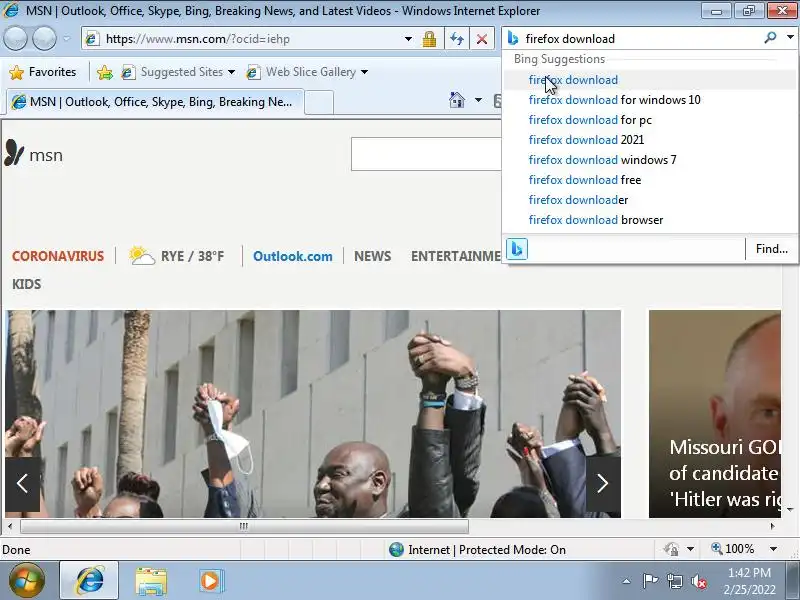Click the Refresh page icon
The height and width of the screenshot is (600, 800).
tap(457, 39)
